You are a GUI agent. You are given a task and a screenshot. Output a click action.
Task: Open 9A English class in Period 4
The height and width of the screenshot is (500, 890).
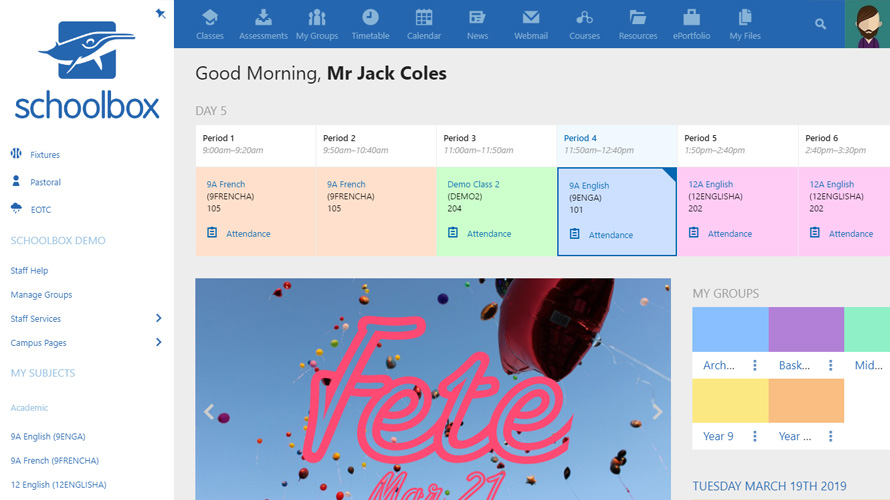point(589,185)
